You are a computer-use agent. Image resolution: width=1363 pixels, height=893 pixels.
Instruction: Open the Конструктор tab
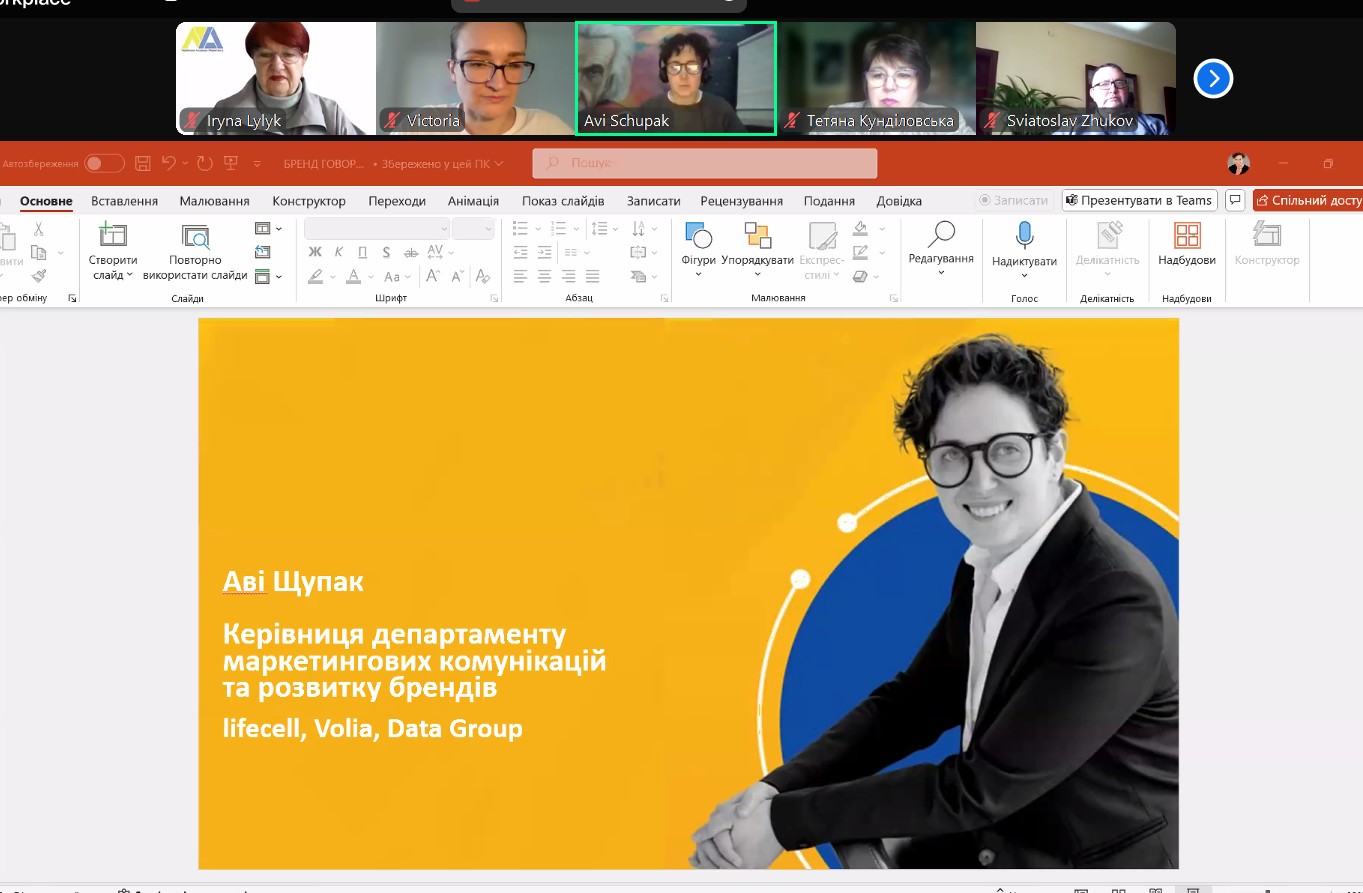pyautogui.click(x=309, y=201)
